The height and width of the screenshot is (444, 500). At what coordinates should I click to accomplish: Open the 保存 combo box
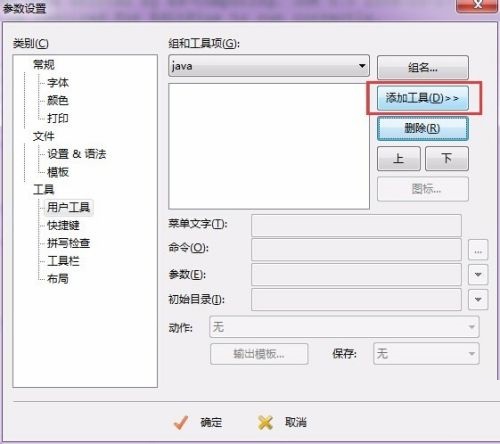426,354
